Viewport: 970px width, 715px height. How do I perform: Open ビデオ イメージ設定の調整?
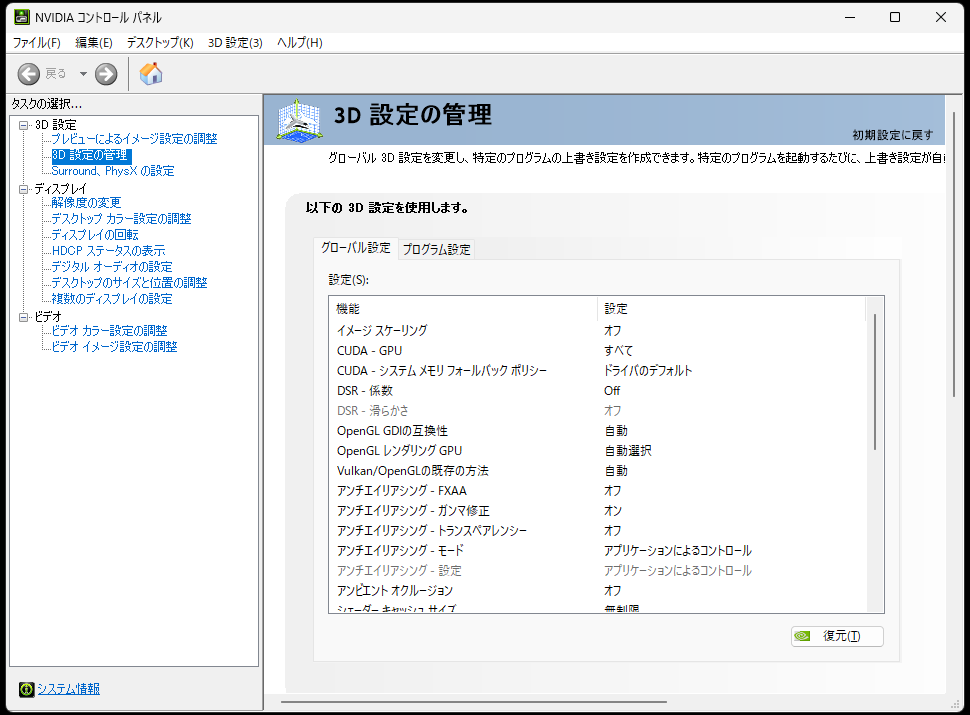[x=114, y=347]
